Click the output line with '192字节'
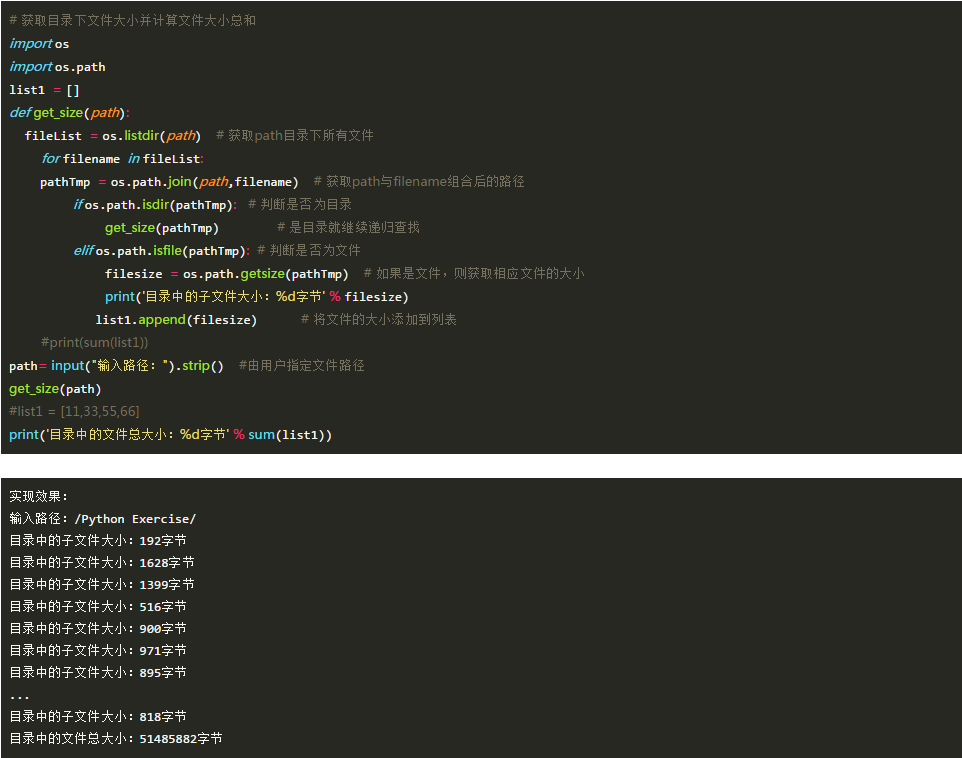 click(98, 541)
